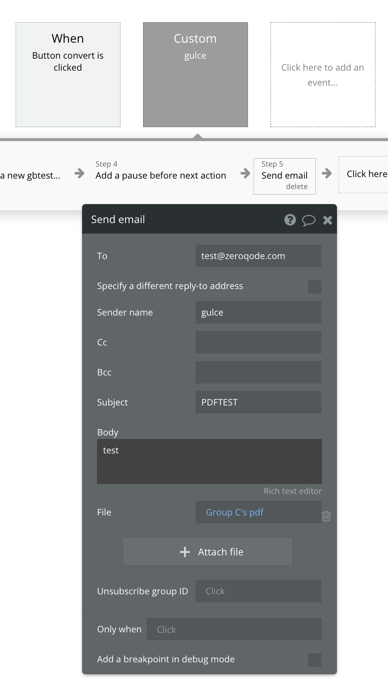Image resolution: width=388 pixels, height=694 pixels.
Task: Select the Button convert is clicked event
Action: tap(68, 74)
